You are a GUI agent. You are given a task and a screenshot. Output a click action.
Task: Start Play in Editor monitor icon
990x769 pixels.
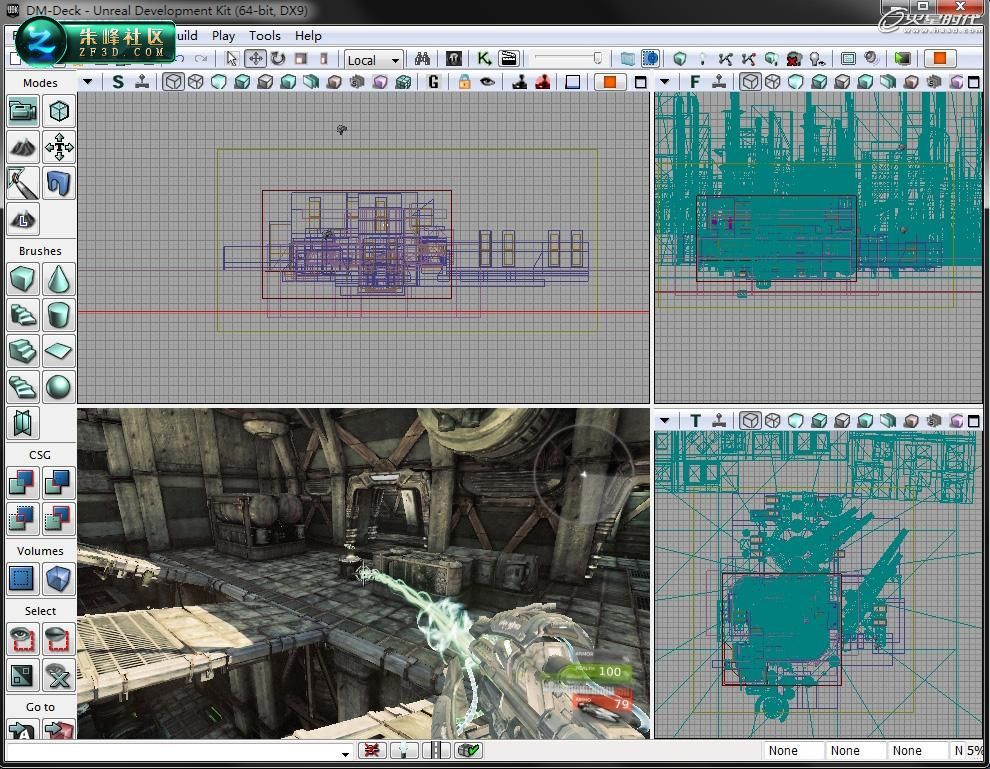[903, 59]
